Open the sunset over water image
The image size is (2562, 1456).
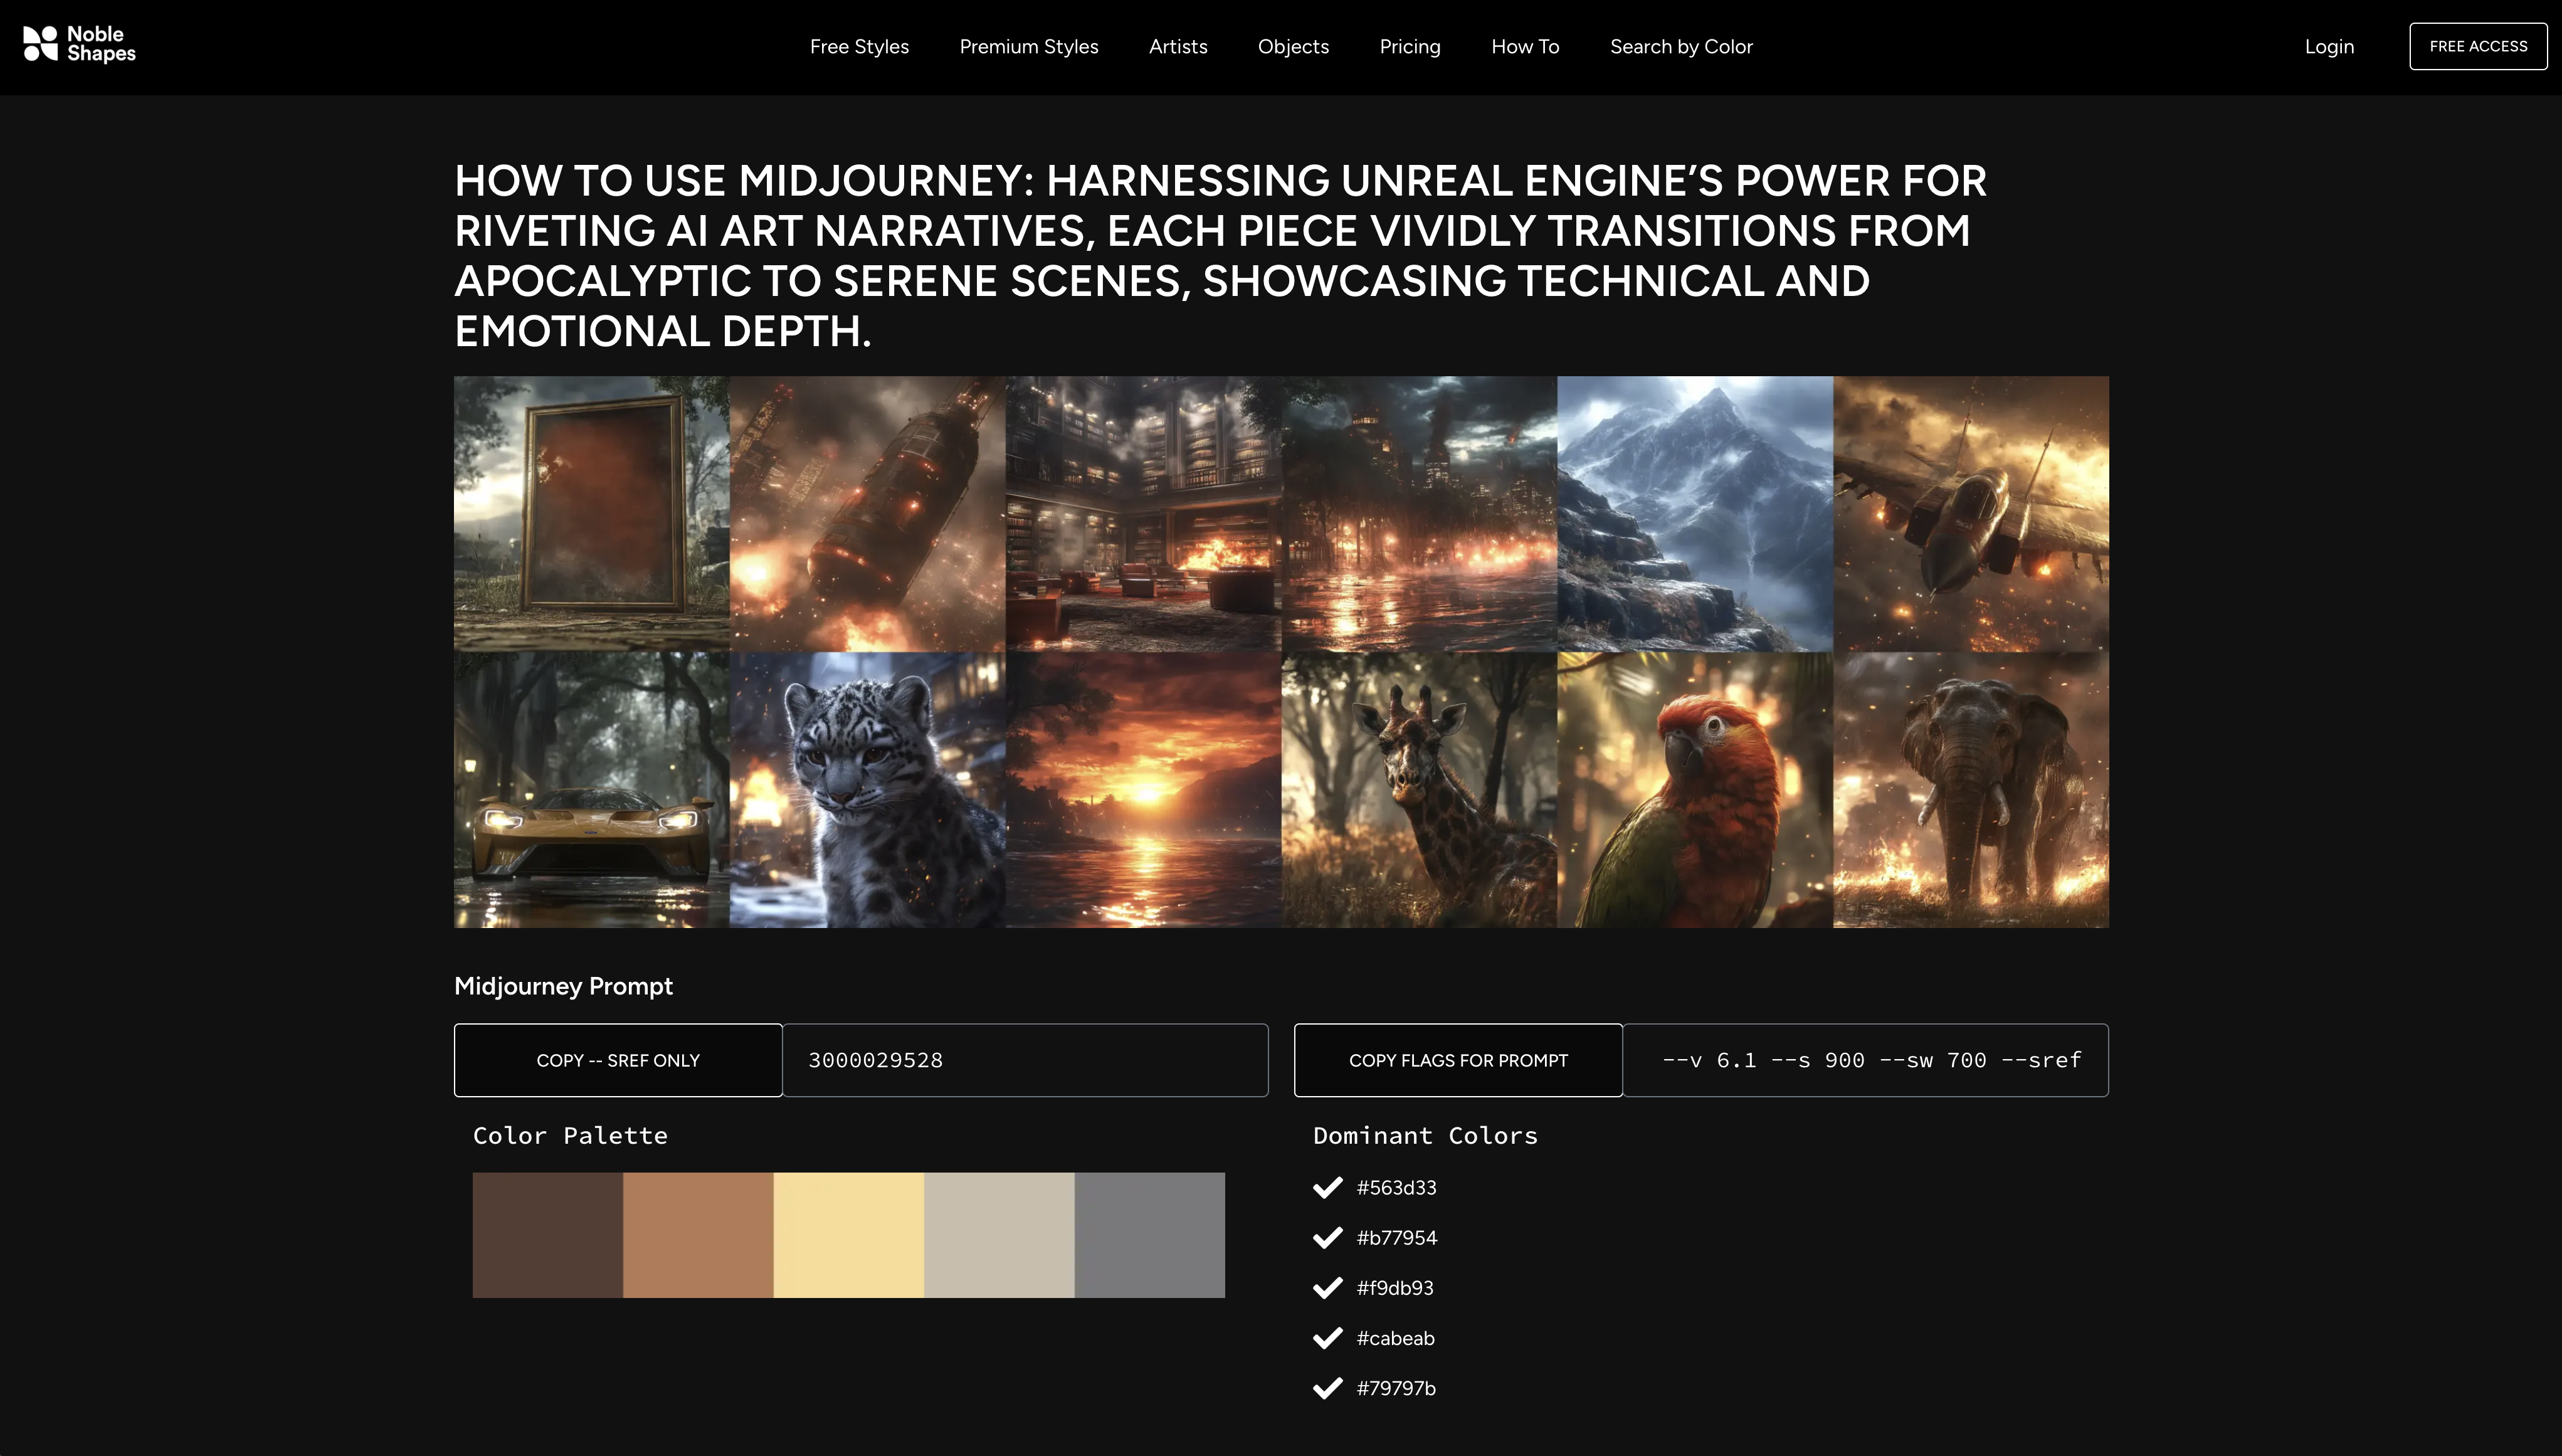[x=1144, y=790]
